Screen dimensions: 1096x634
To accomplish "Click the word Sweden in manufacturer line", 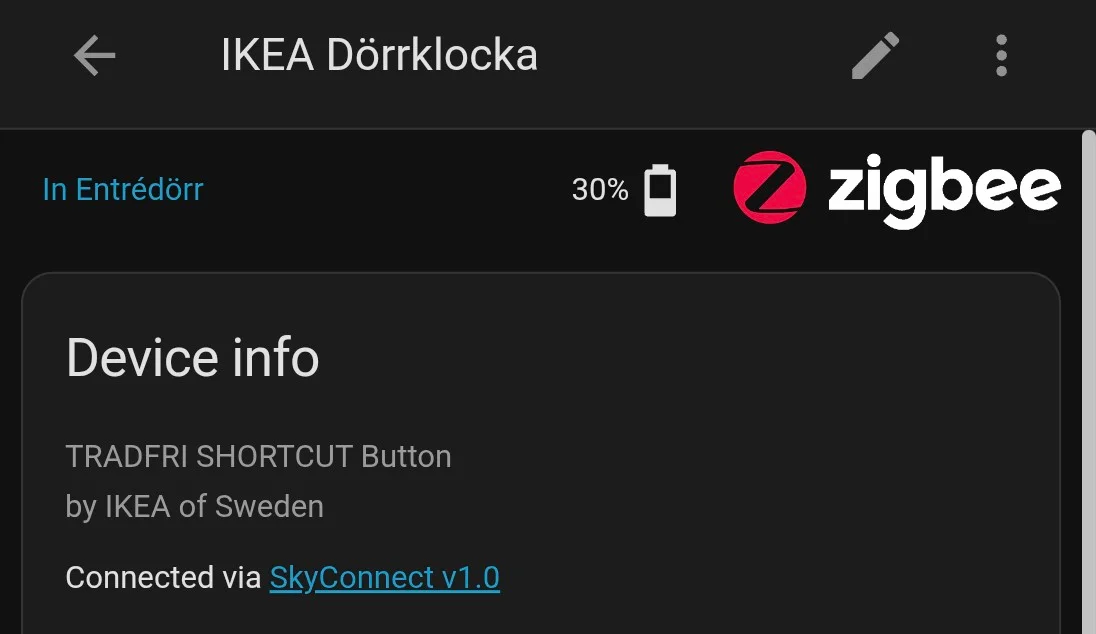I will (x=269, y=506).
